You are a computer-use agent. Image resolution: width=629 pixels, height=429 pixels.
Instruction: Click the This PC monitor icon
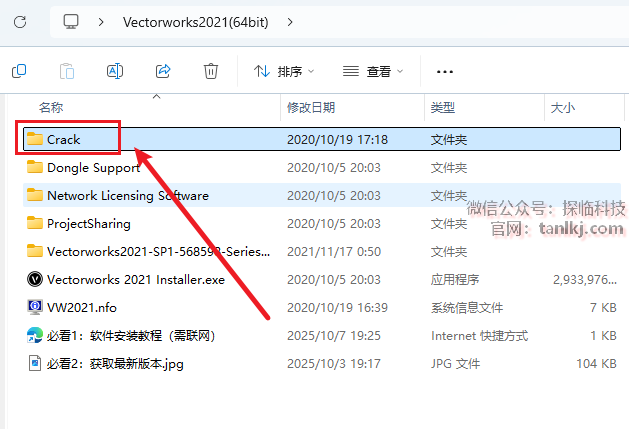(x=71, y=22)
